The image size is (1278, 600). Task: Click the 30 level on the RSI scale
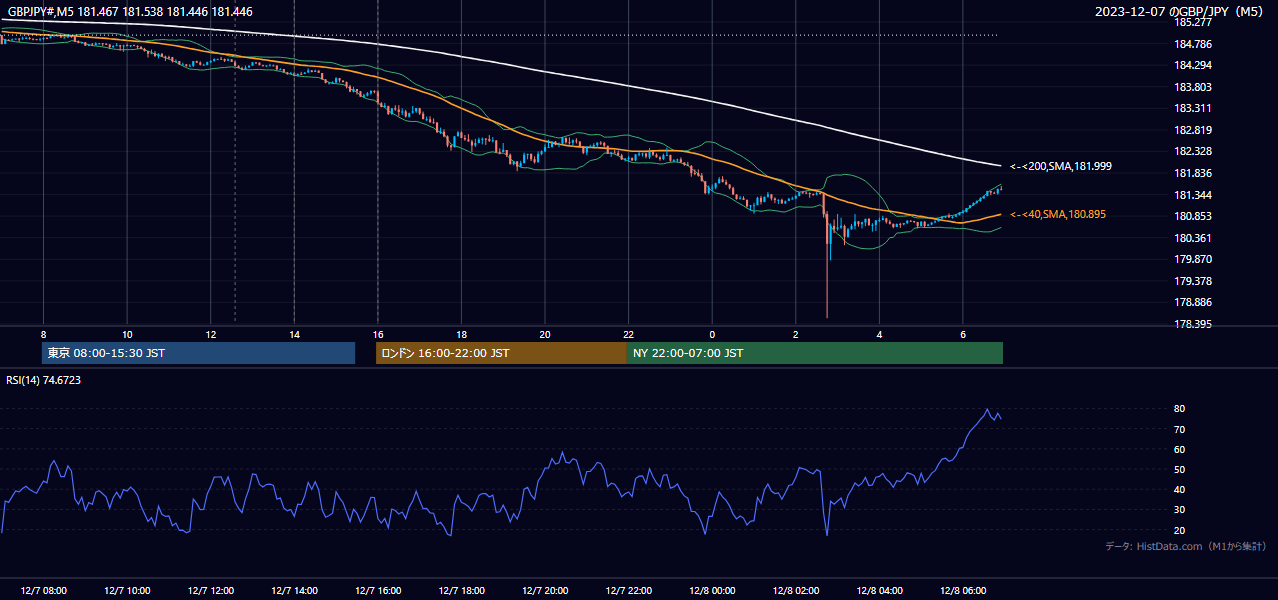[1180, 510]
